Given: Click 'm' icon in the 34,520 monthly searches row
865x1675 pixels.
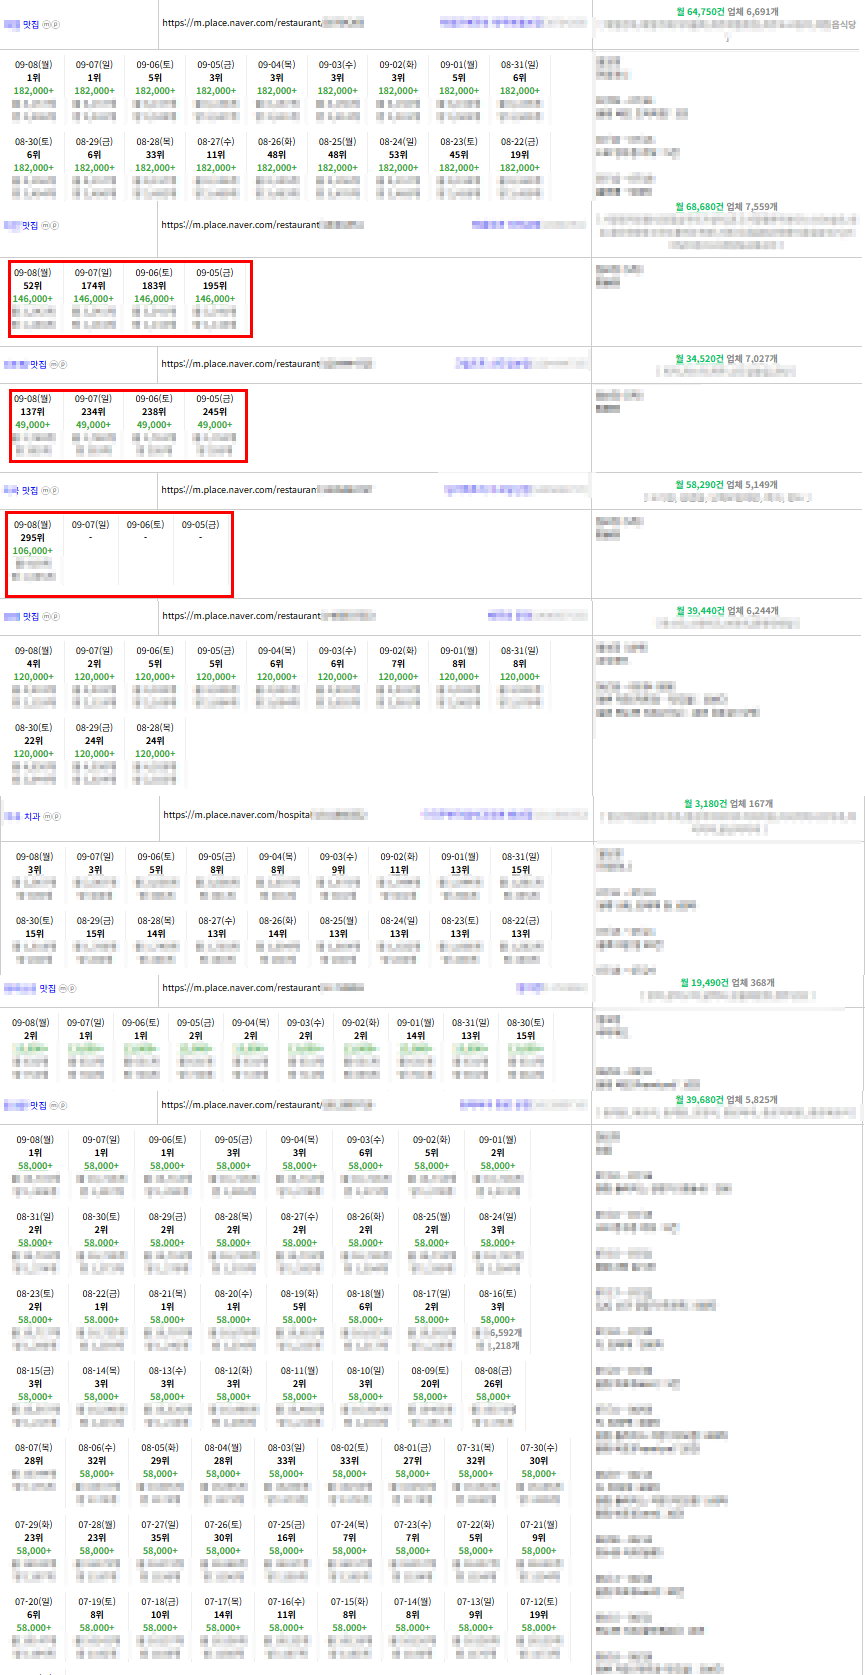Looking at the screenshot, I should coord(54,365).
